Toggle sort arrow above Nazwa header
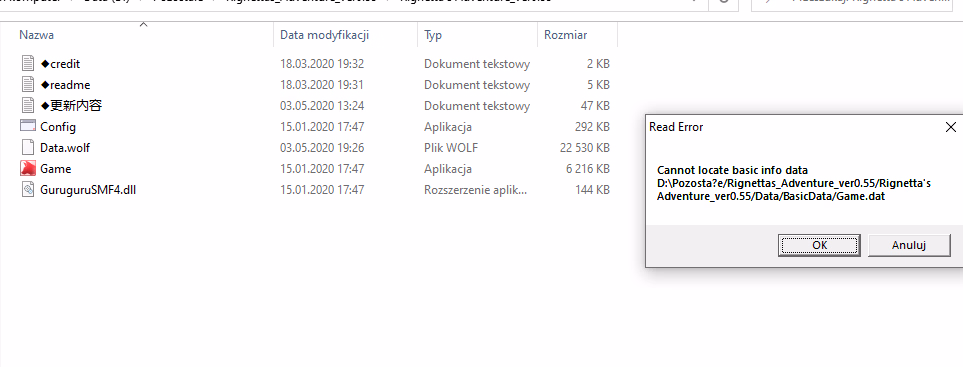 tap(143, 25)
